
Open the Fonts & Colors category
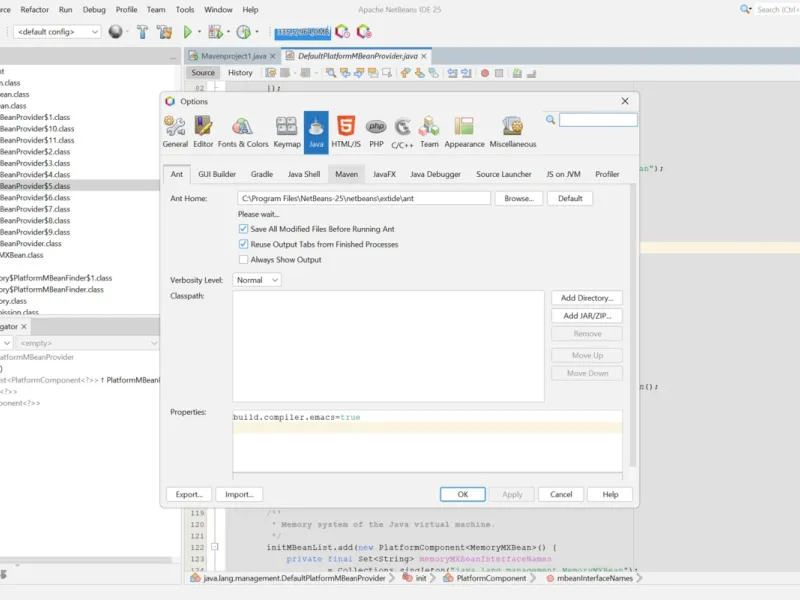(x=243, y=132)
